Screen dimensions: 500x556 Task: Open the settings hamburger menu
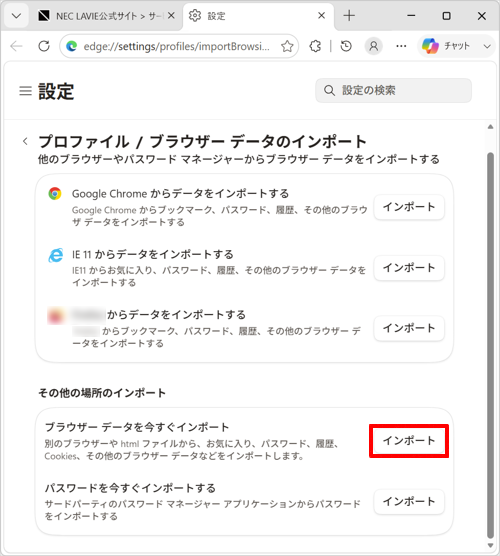(25, 91)
